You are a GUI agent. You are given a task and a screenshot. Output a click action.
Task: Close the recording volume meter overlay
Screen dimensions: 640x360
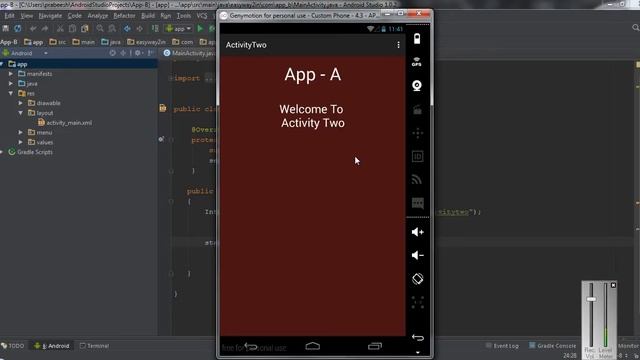(613, 285)
